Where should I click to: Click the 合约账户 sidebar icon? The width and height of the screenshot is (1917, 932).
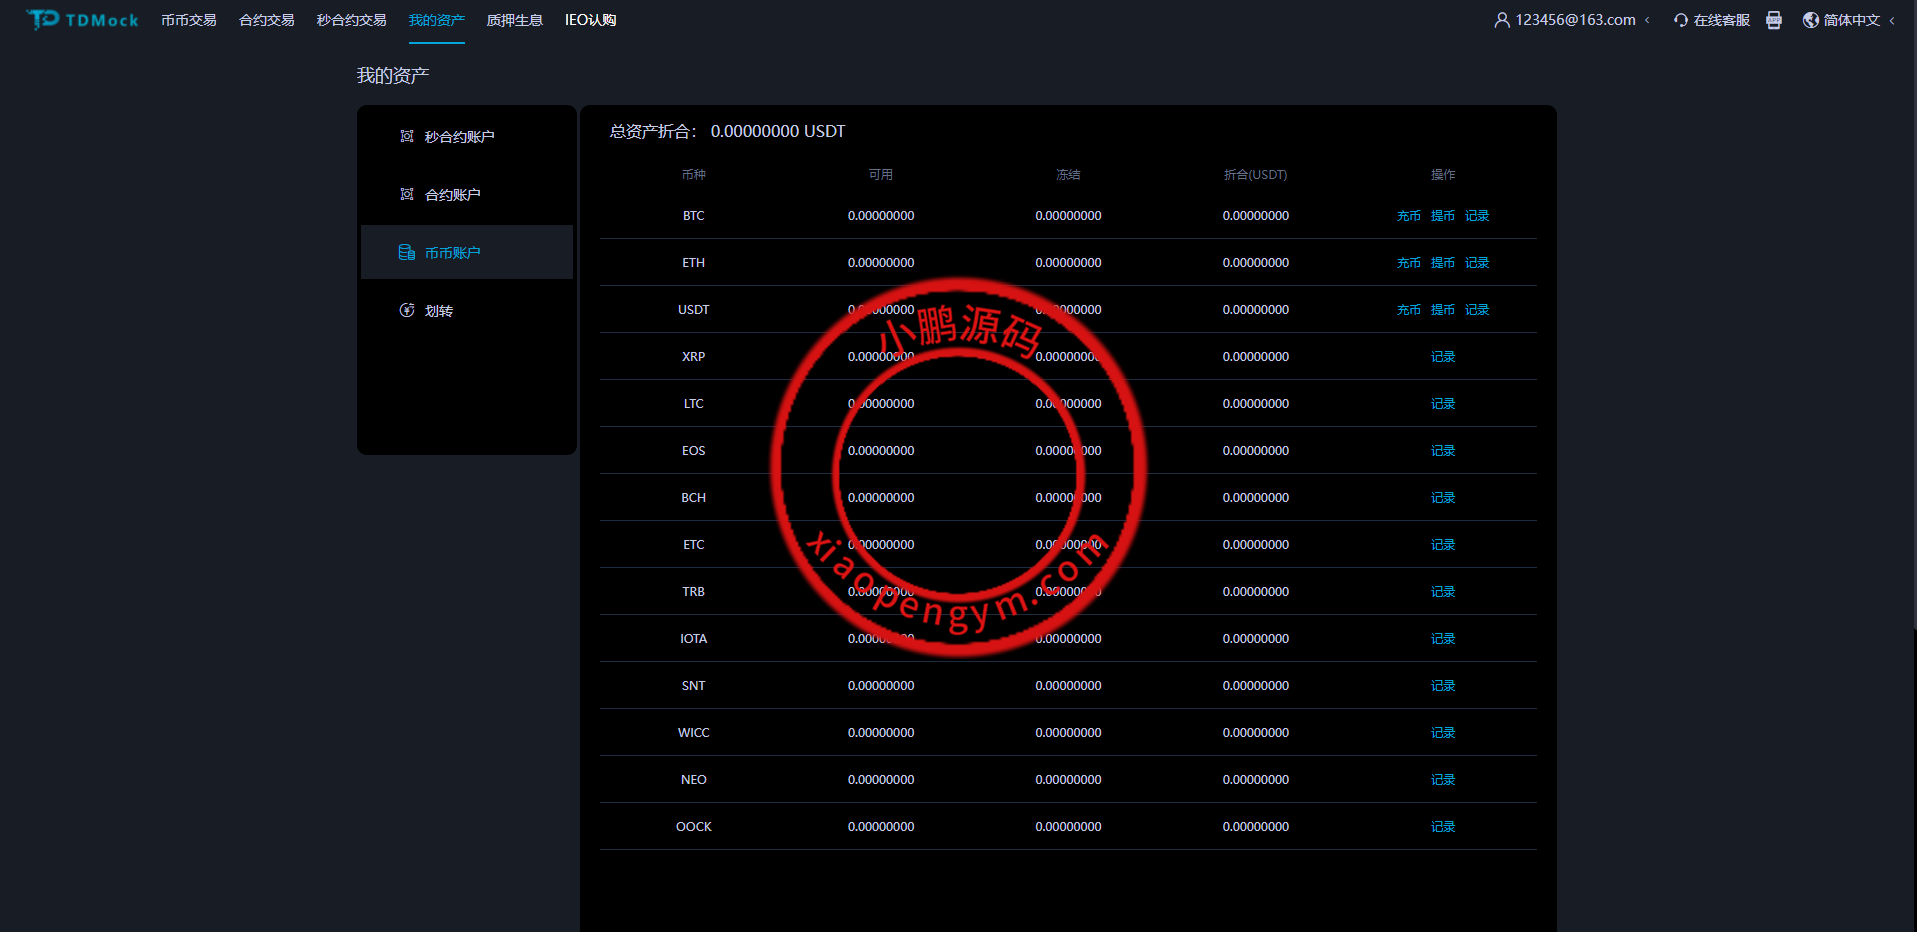click(407, 194)
